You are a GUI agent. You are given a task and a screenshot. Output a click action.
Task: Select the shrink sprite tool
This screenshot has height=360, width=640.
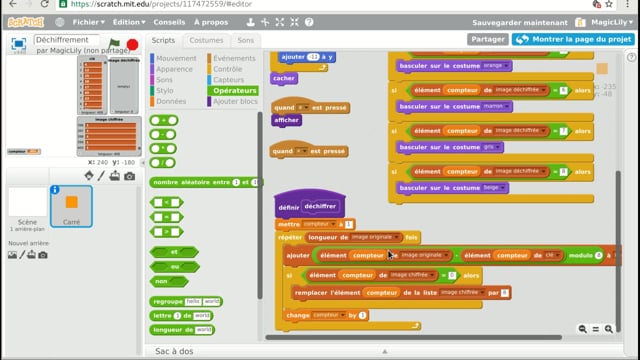pos(294,22)
